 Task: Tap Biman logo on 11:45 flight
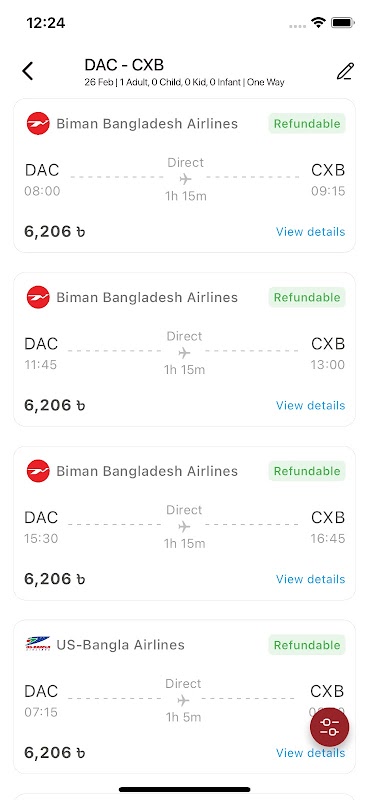tap(38, 297)
